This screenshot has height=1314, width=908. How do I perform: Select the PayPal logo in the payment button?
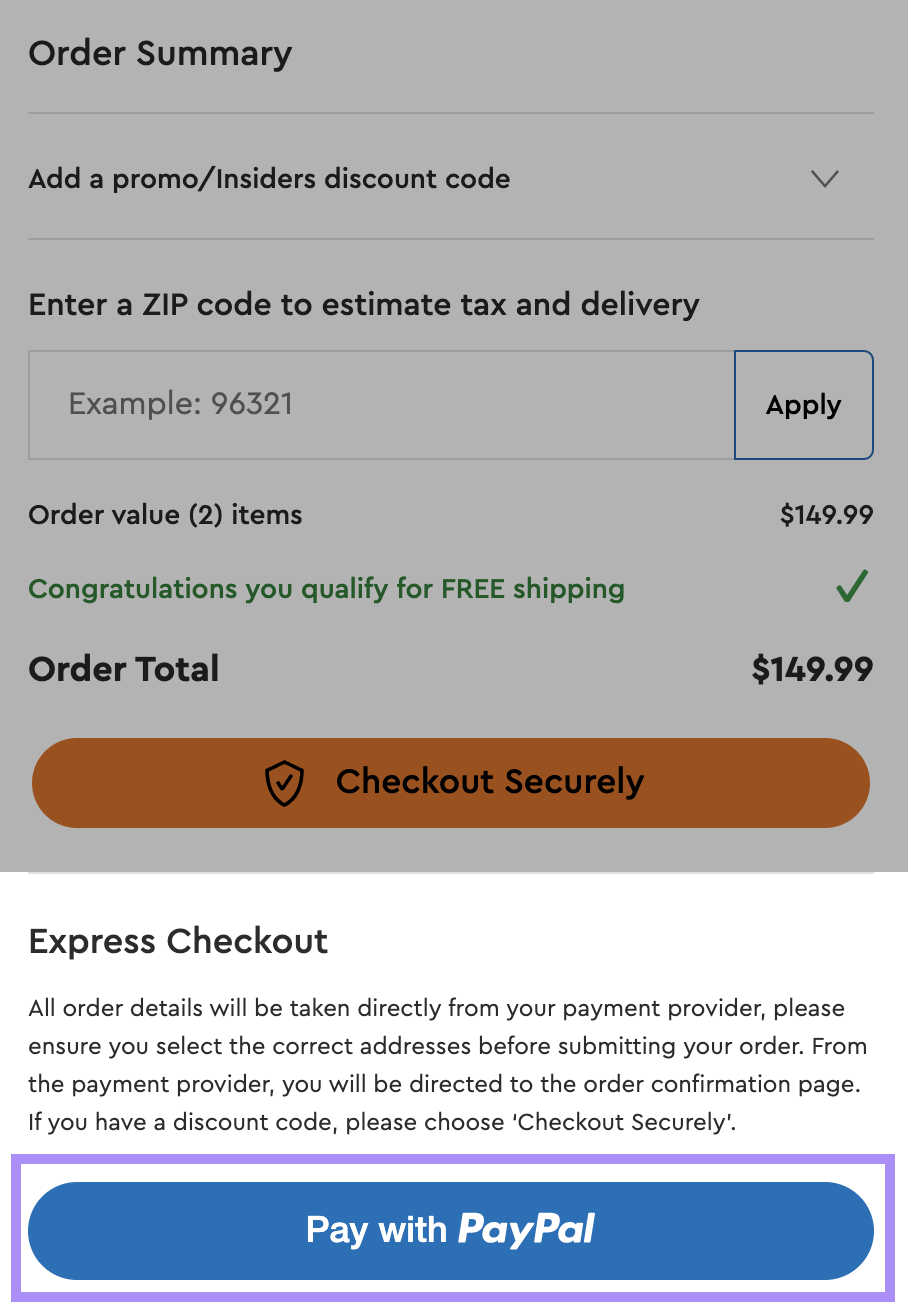tap(528, 1230)
